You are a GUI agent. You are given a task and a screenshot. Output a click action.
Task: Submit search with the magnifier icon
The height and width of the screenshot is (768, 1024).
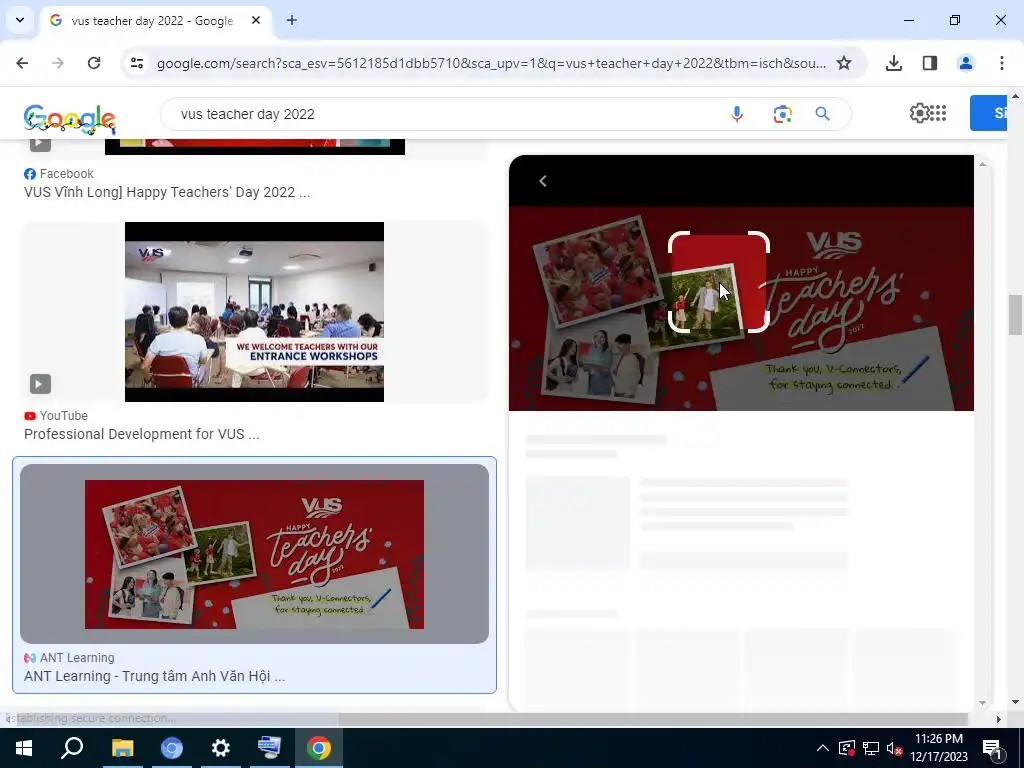822,114
